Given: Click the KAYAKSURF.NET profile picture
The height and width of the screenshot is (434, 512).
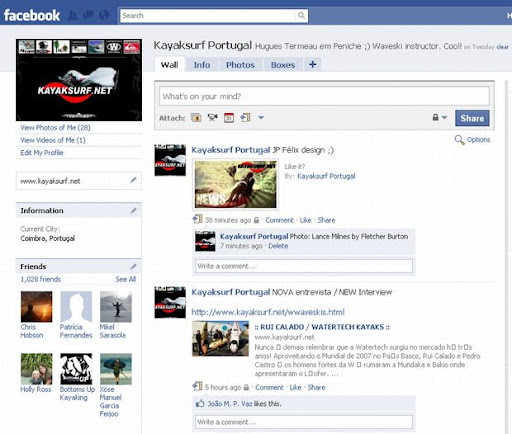Looking at the screenshot, I should click(x=79, y=80).
